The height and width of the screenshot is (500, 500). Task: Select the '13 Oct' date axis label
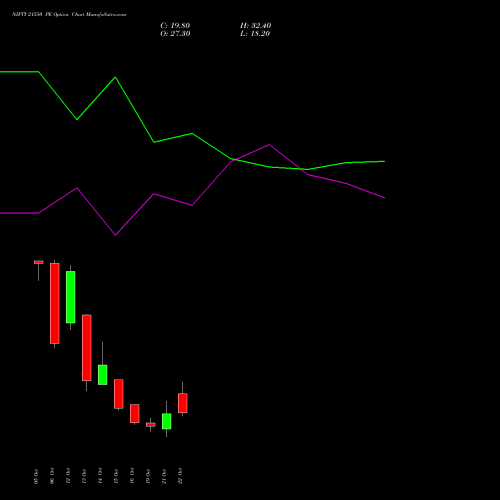(x=84, y=476)
